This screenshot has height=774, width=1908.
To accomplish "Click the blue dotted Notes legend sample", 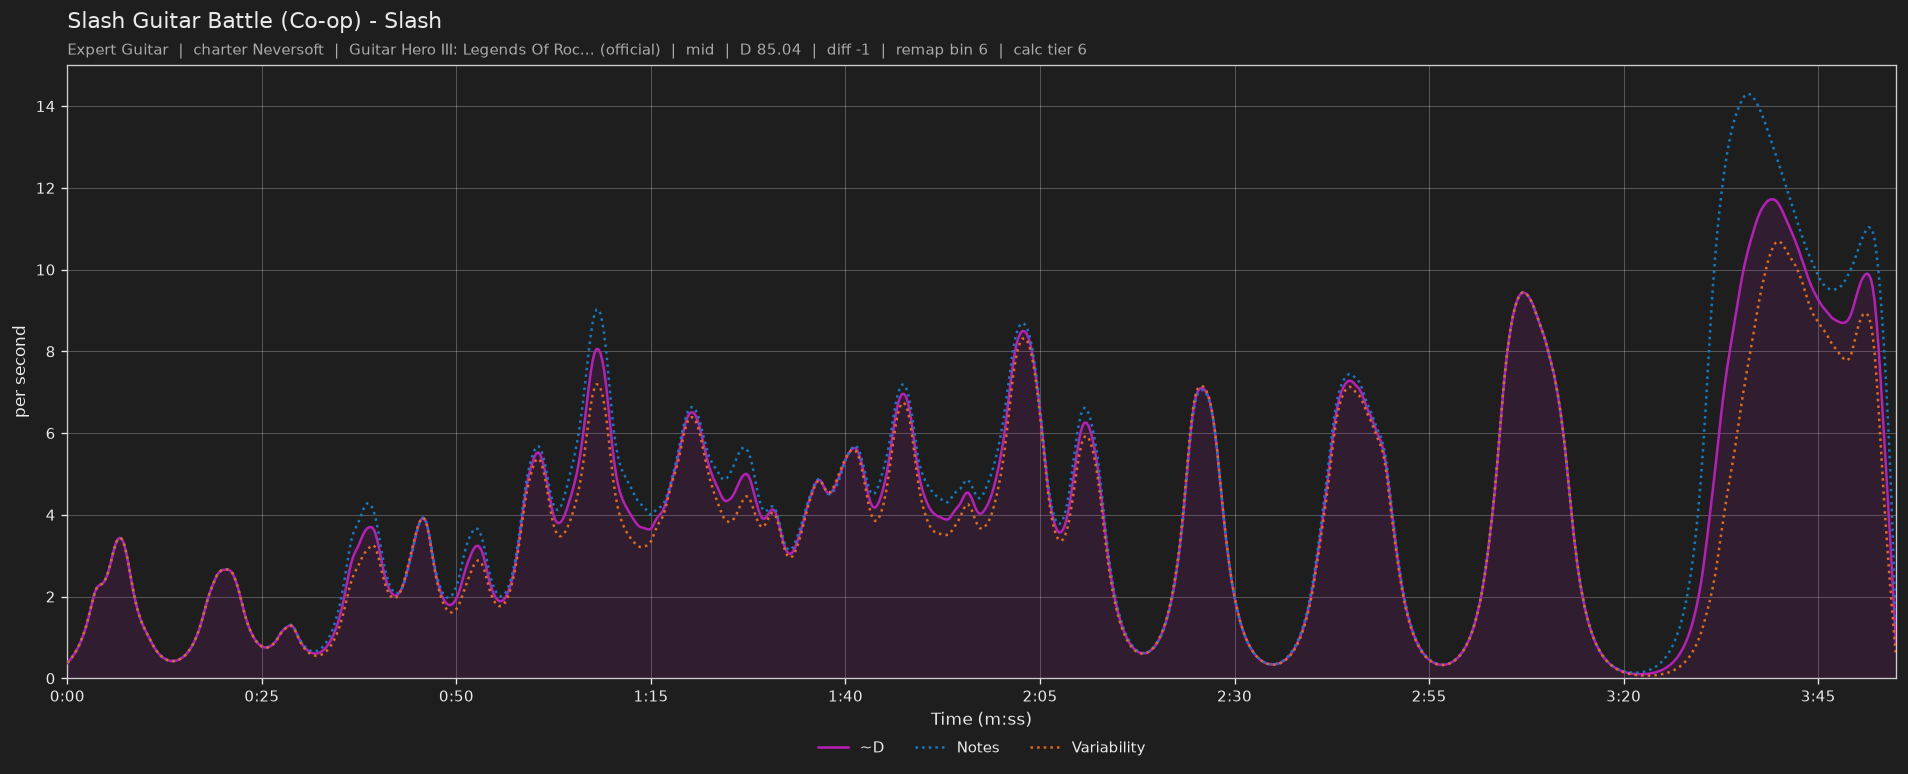I will point(930,748).
